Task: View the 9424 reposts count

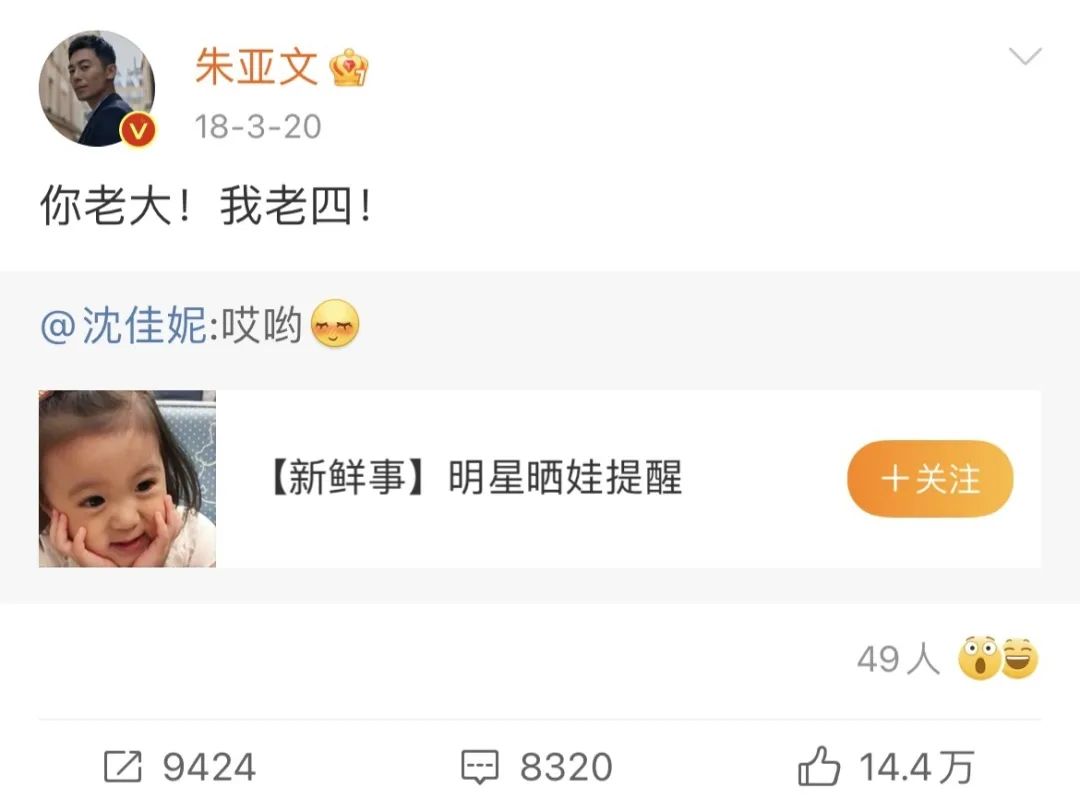Action: pyautogui.click(x=209, y=767)
